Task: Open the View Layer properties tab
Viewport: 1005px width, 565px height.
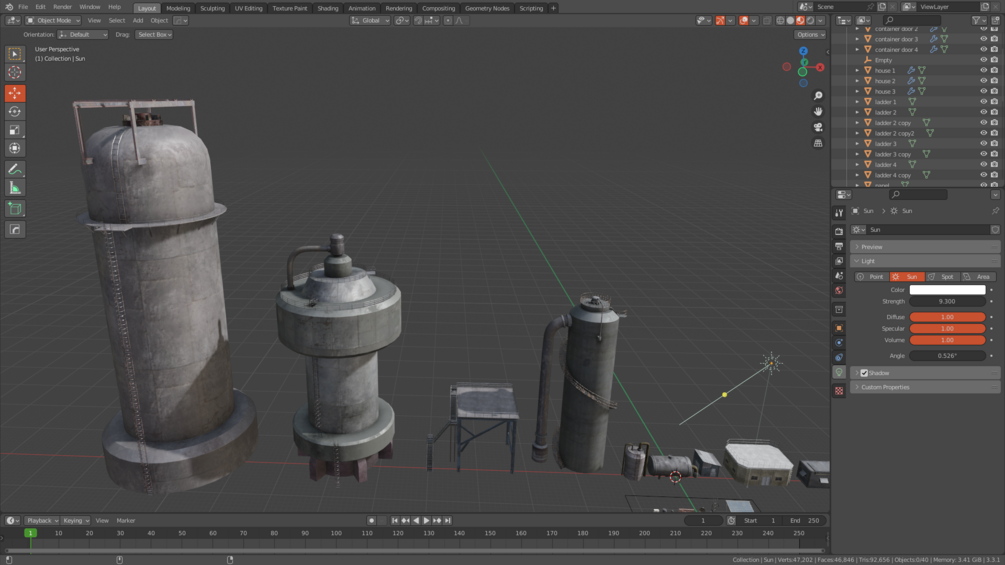Action: [839, 261]
